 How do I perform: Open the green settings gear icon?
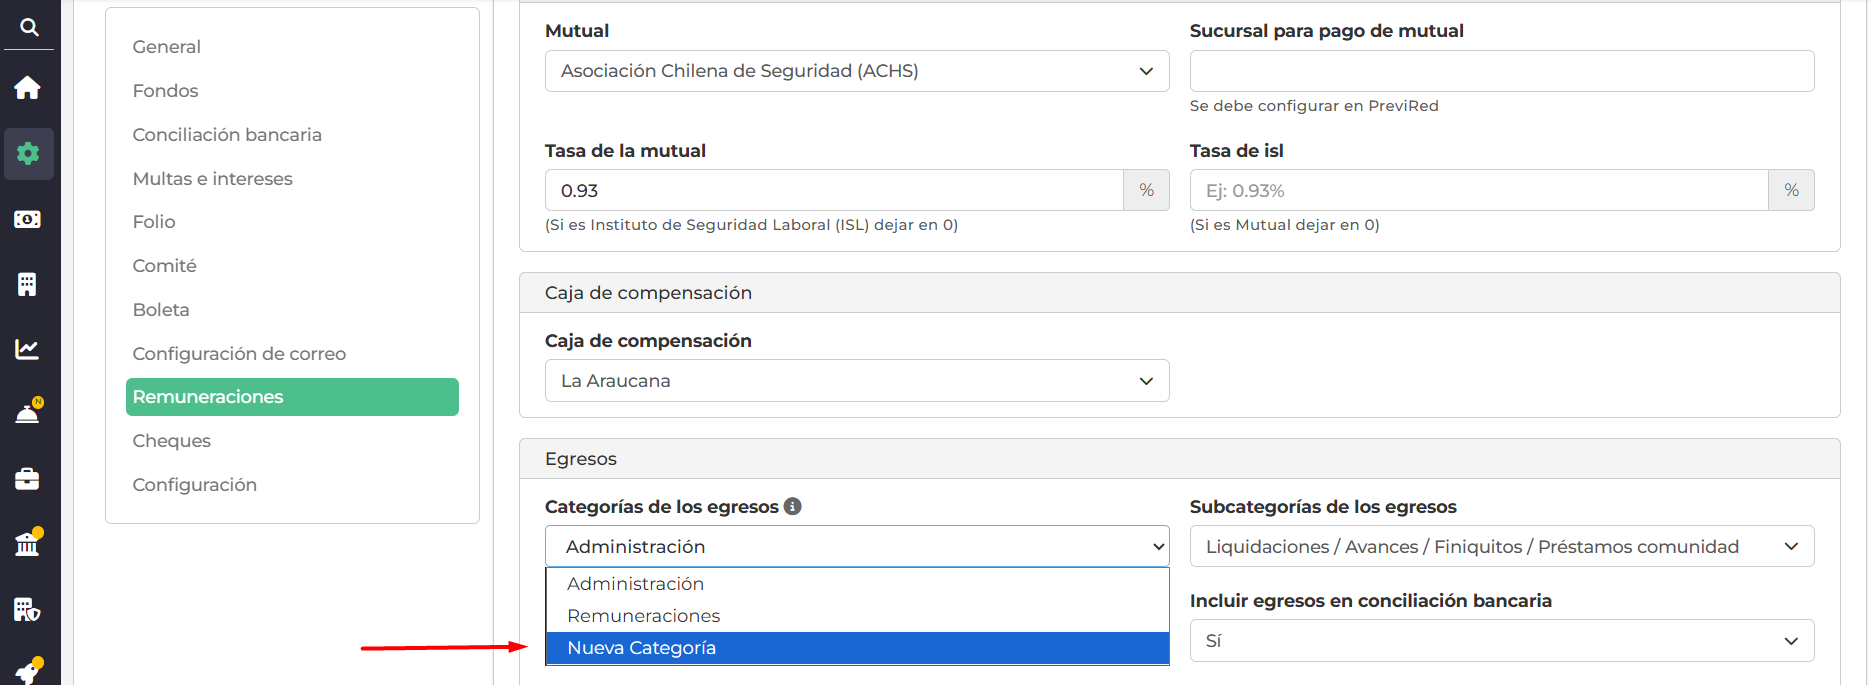pyautogui.click(x=28, y=153)
